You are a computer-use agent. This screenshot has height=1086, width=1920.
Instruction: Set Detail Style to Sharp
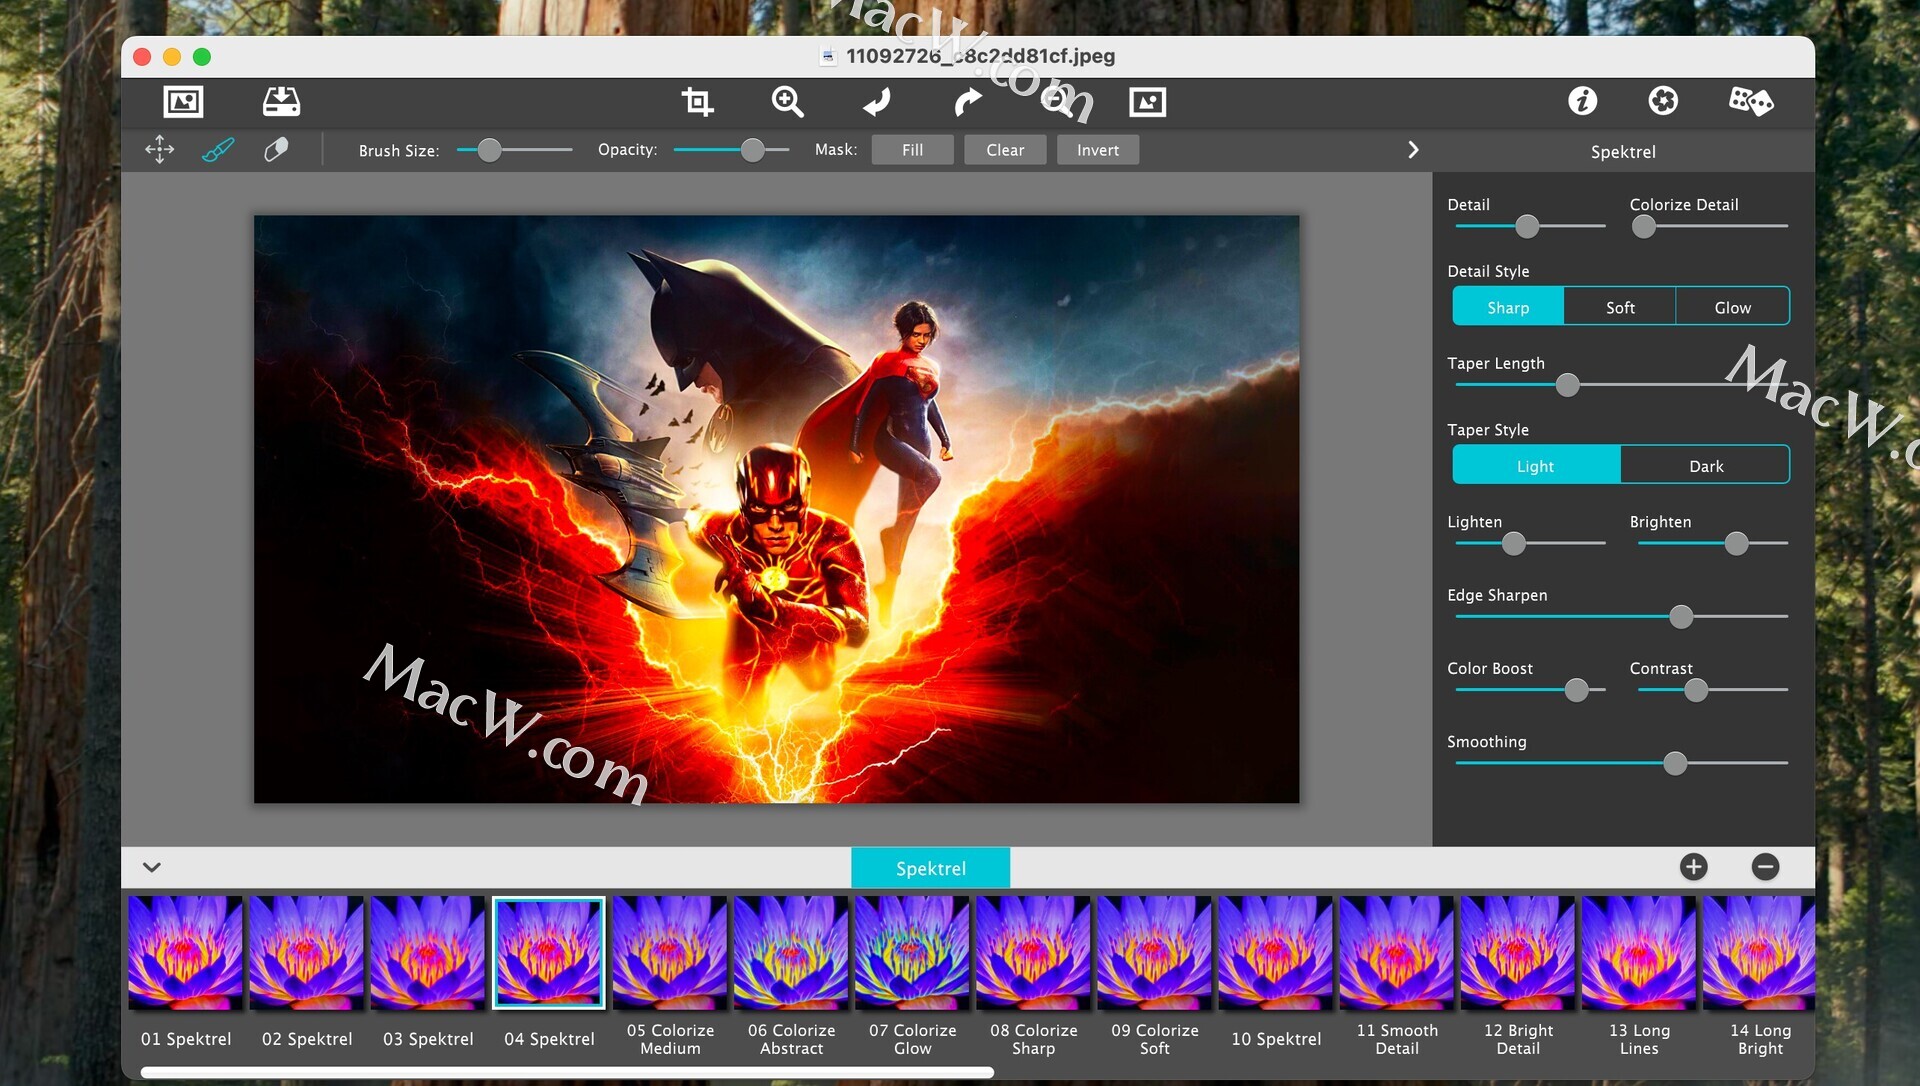(1508, 307)
